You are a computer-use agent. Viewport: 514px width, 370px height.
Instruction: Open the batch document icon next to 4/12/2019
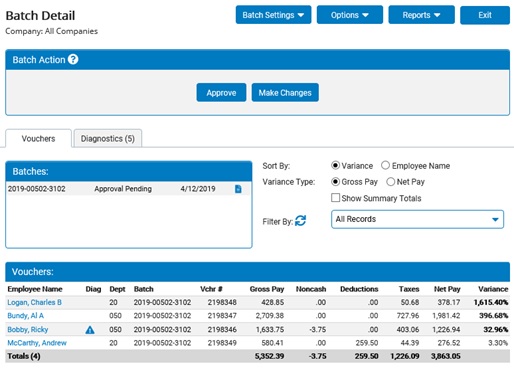tap(238, 189)
